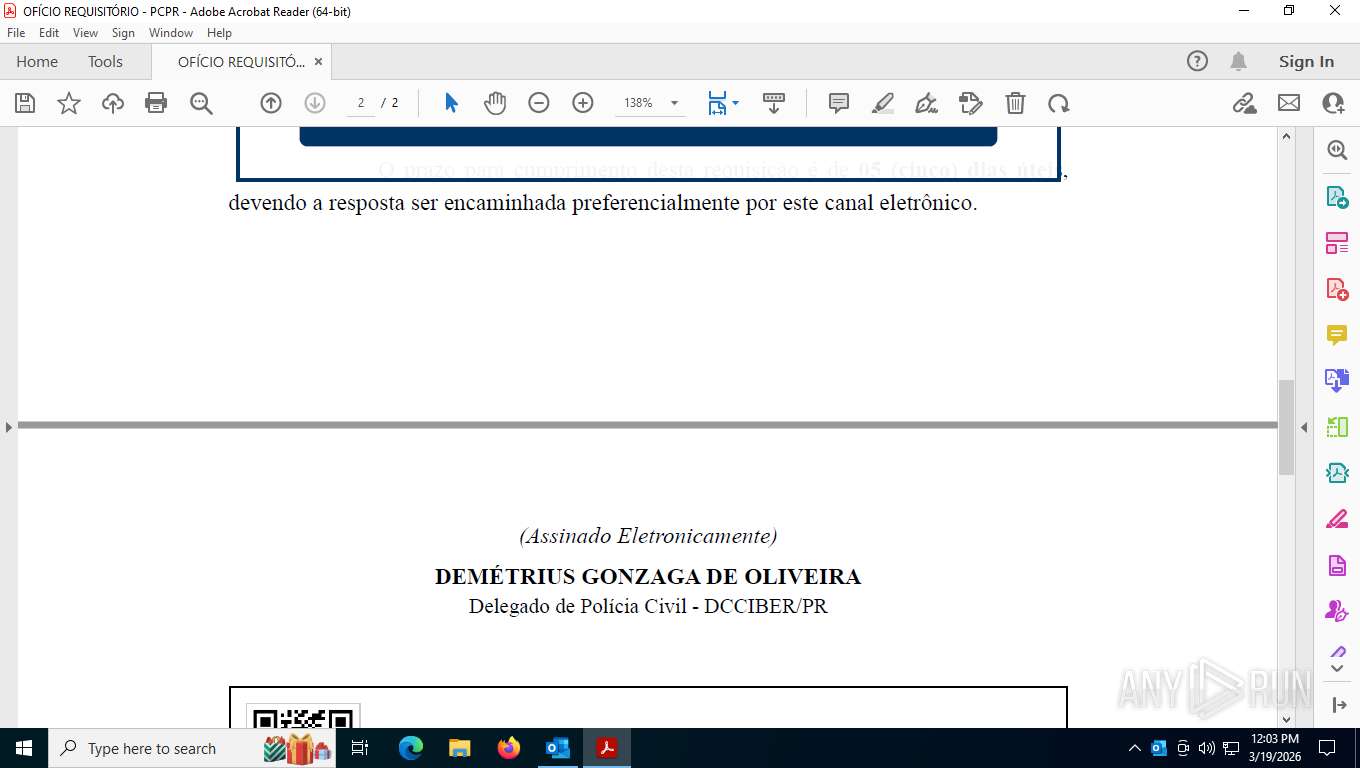Open Redact sidebar pink pen tool
1360x768 pixels.
pos(1337,519)
